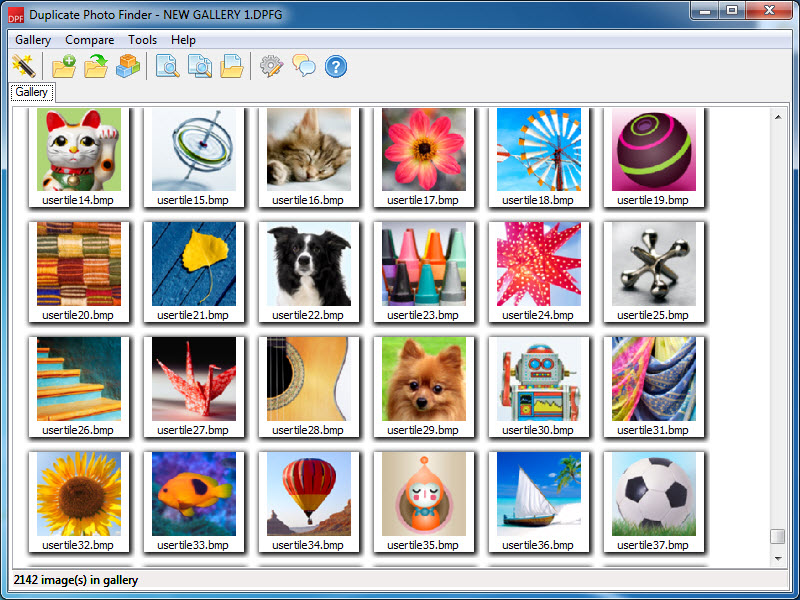Open settings with the gear icon
The image size is (800, 600).
click(271, 67)
